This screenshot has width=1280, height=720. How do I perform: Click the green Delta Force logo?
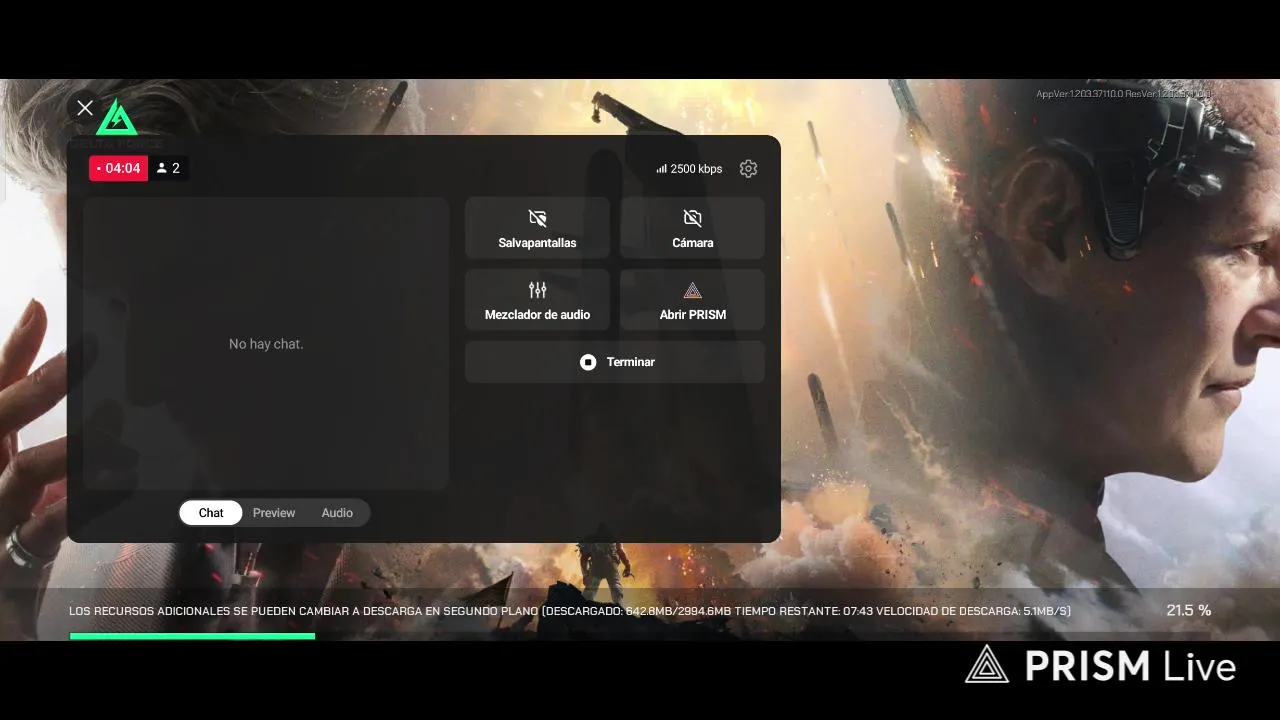117,118
